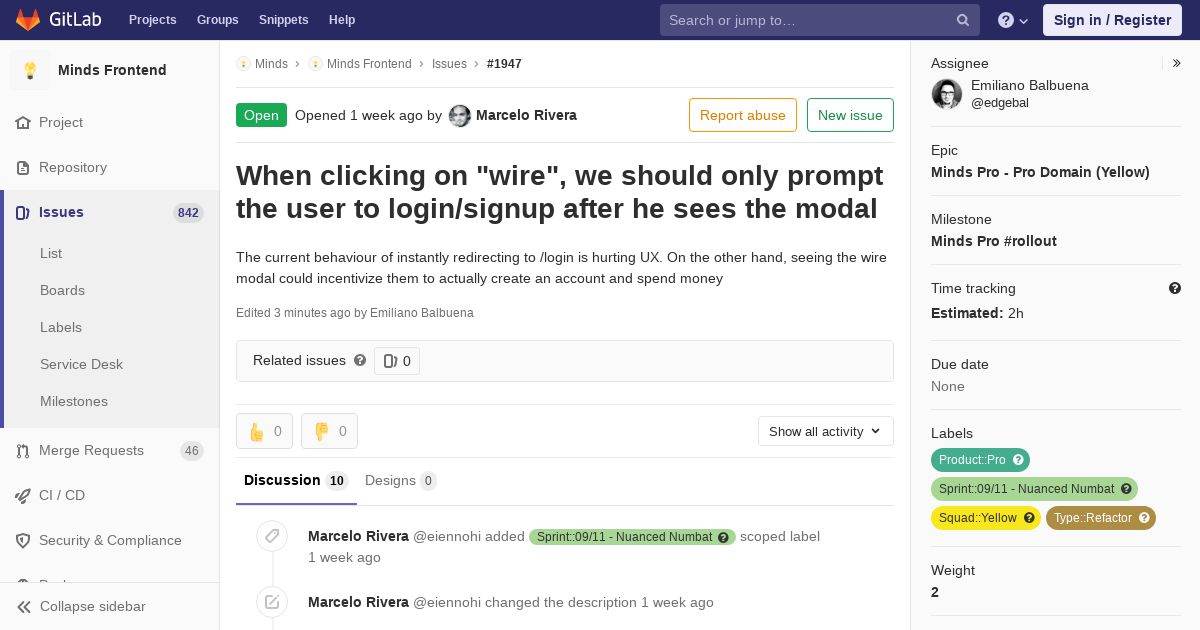Click the Project home icon in sidebar
The image size is (1200, 630).
[23, 122]
